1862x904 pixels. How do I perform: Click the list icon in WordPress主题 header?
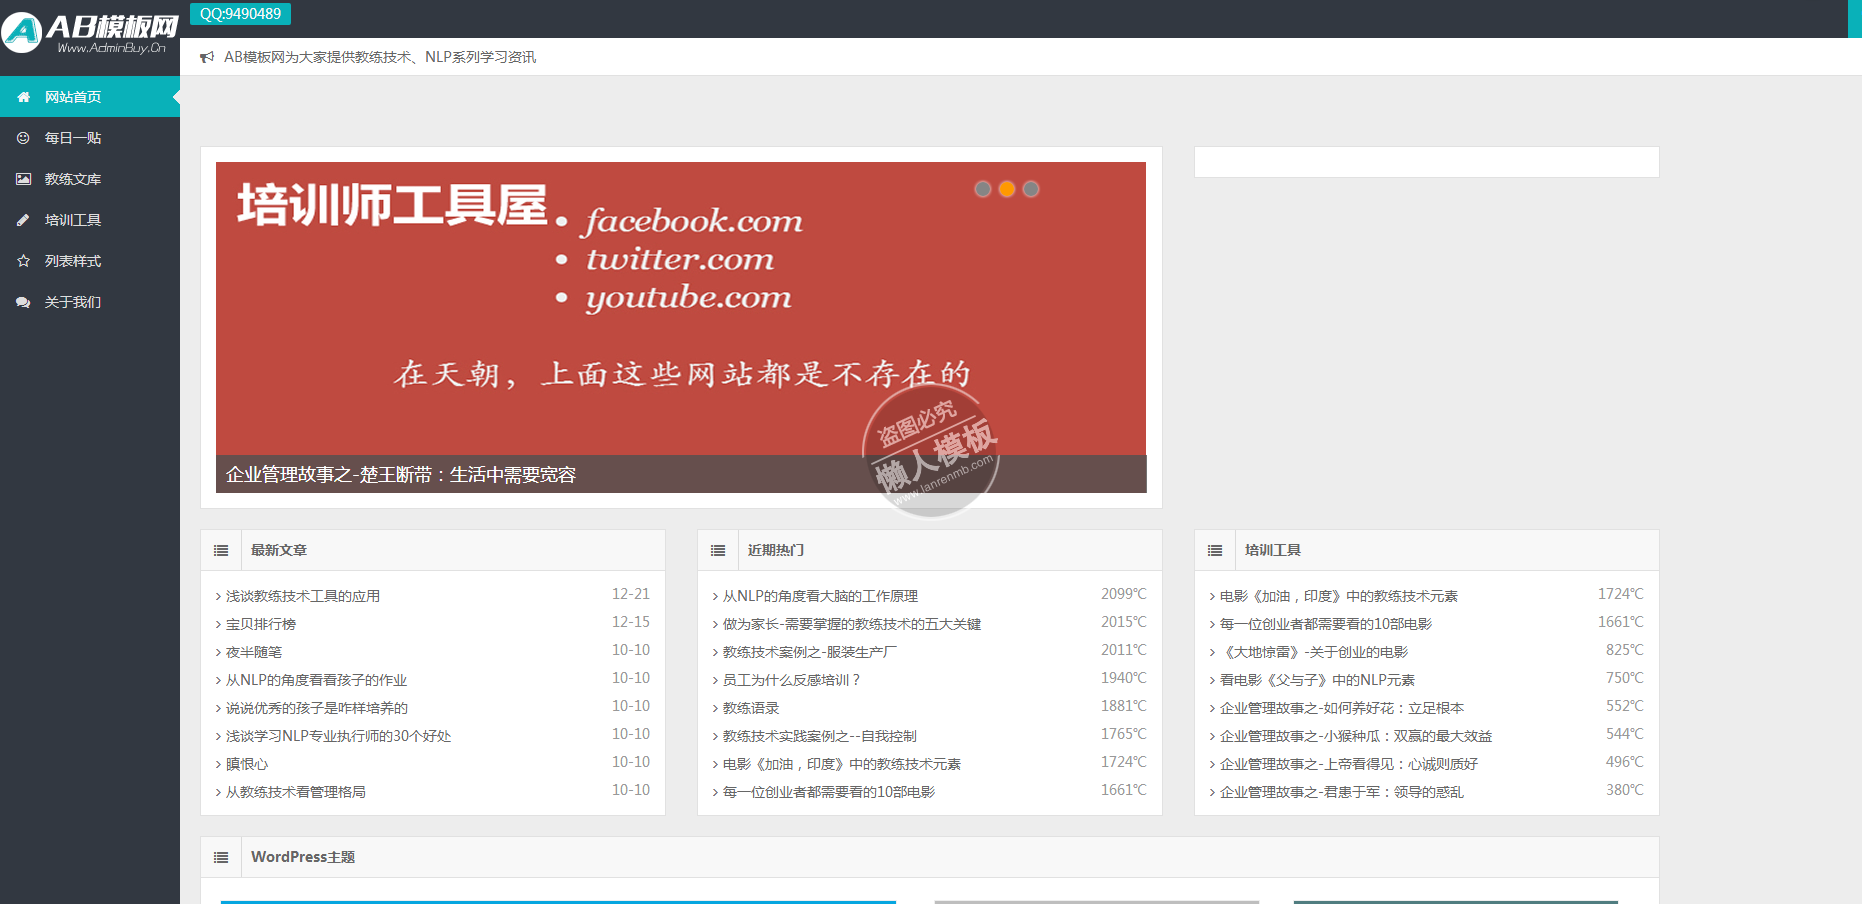[x=221, y=857]
